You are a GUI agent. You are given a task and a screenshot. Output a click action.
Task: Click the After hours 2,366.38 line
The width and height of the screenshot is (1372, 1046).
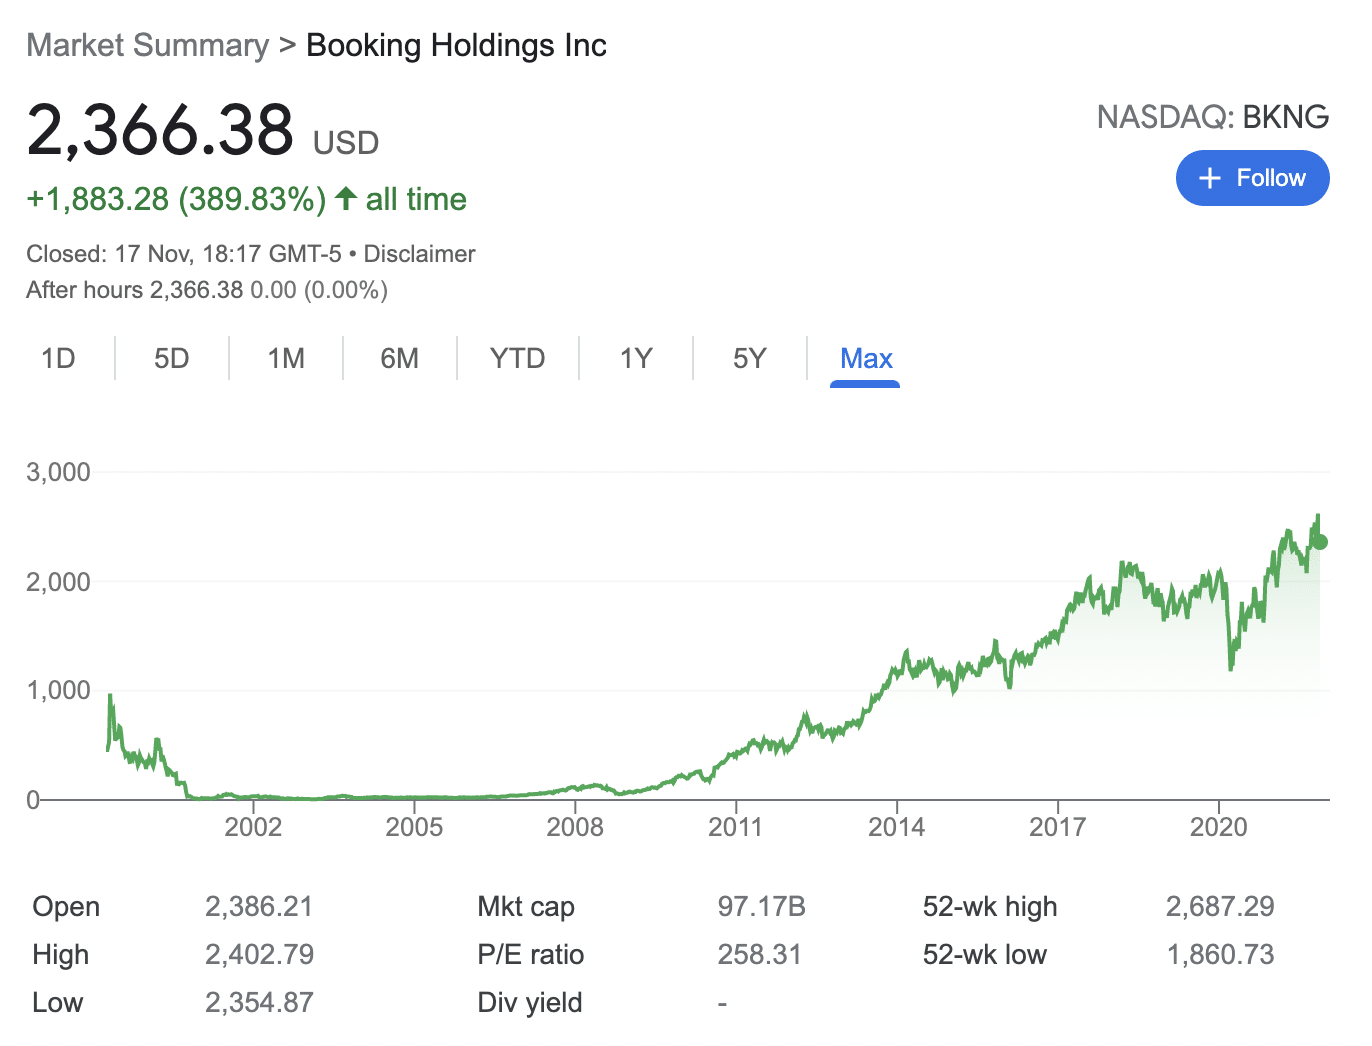tap(207, 290)
